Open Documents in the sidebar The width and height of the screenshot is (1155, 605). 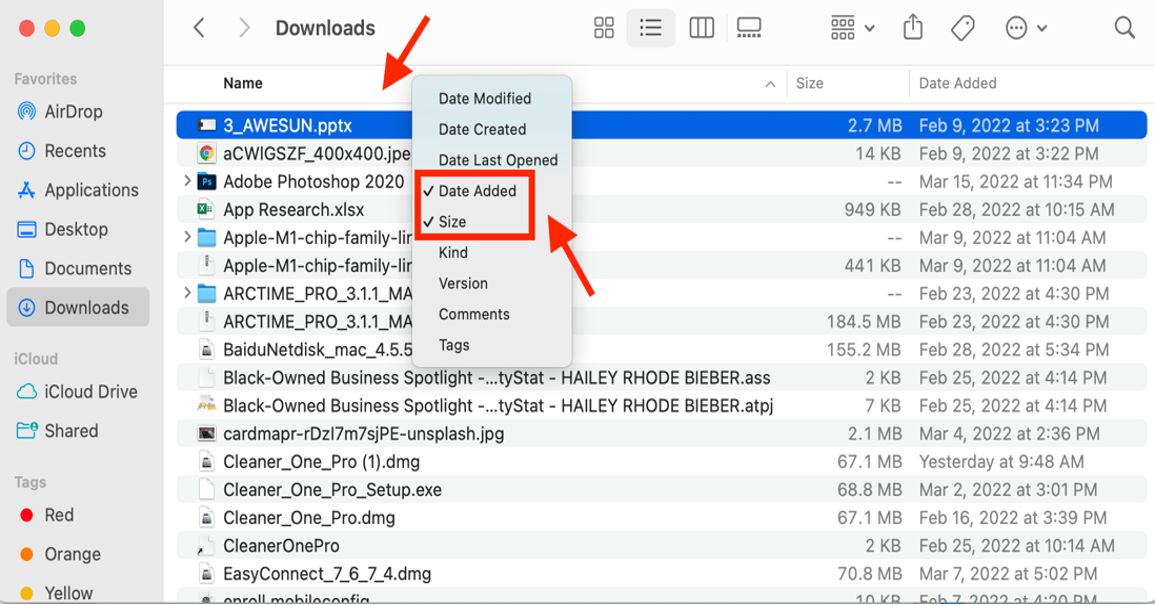87,268
